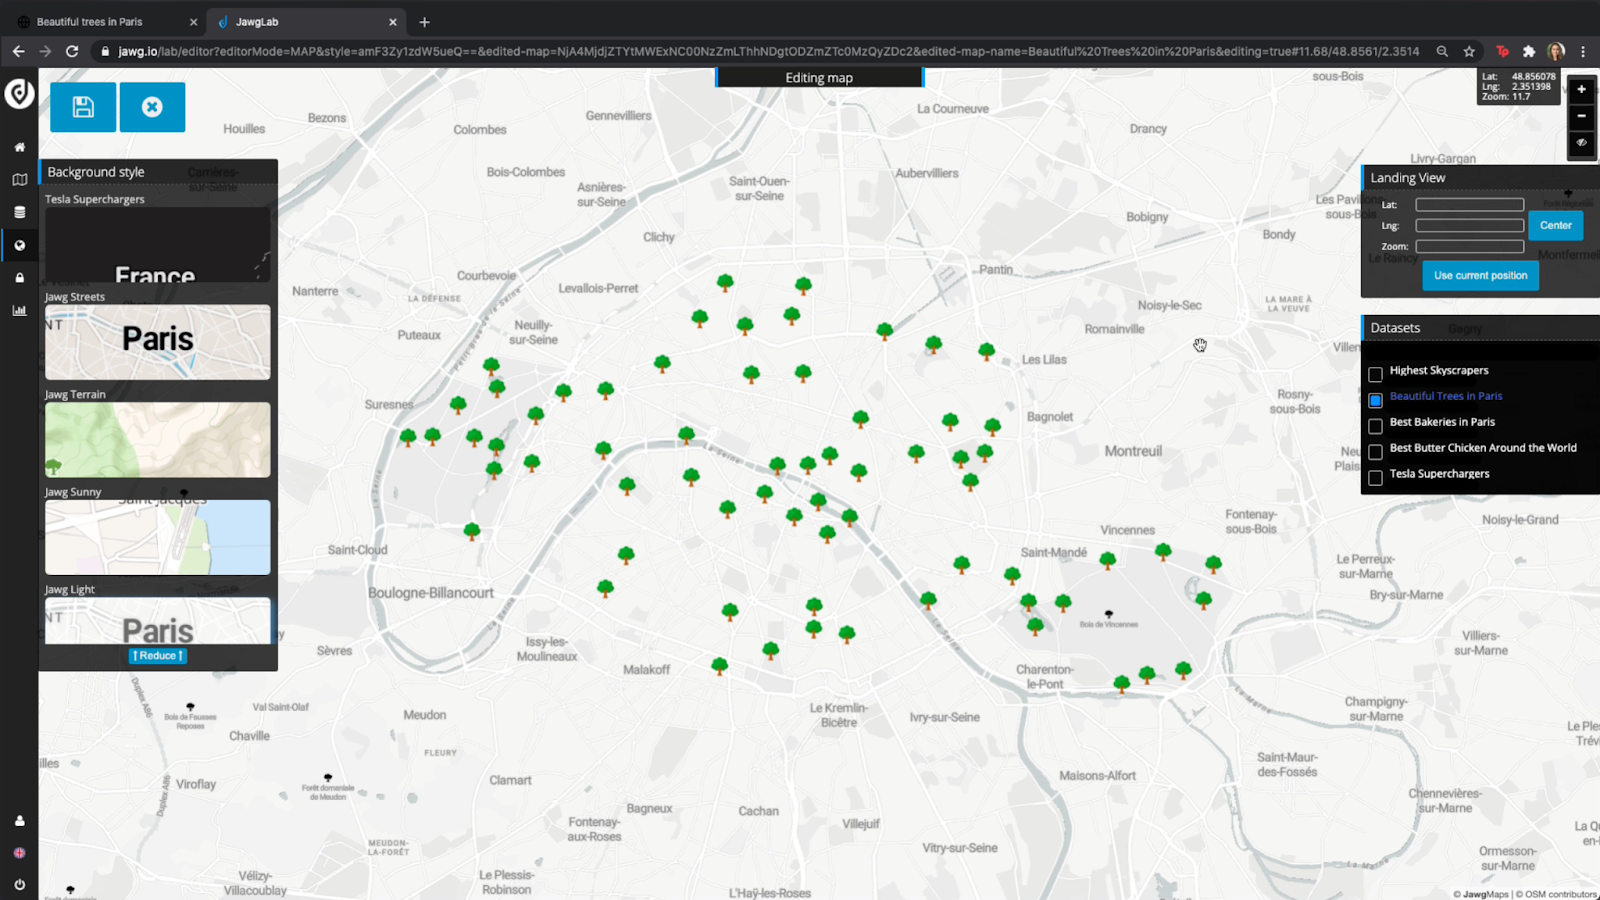Click the save map floppy disk icon
1600x900 pixels.
pyautogui.click(x=83, y=107)
